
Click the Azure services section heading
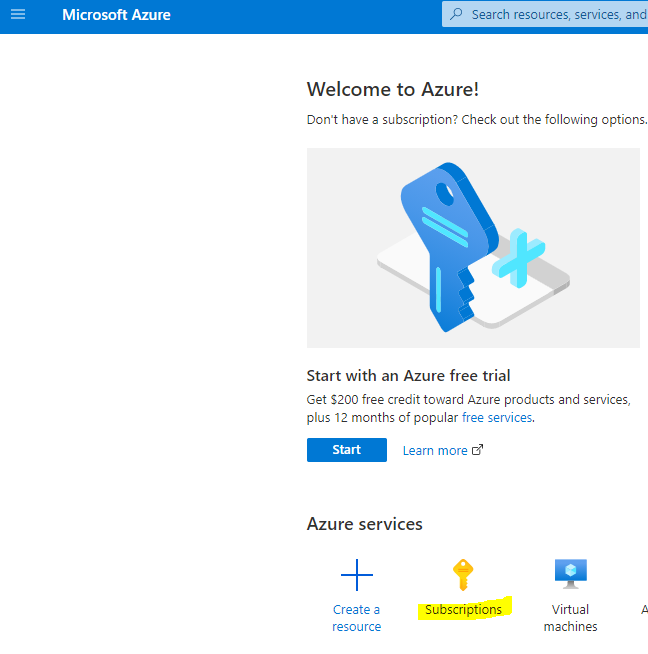coord(364,524)
